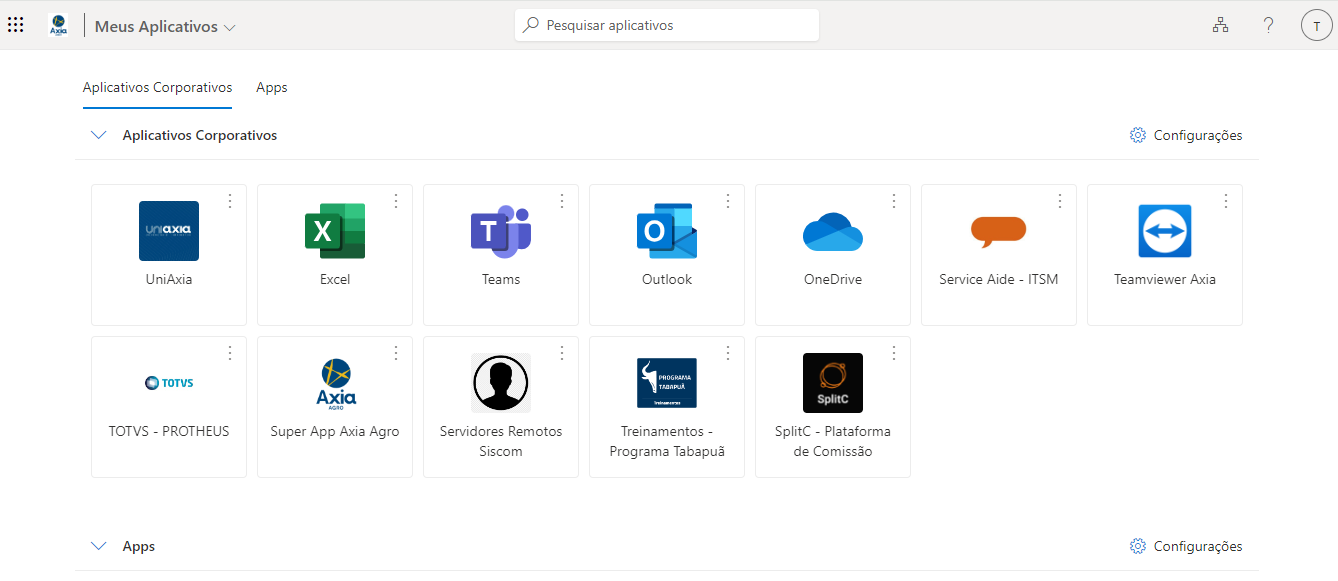Viewport: 1338px width, 581px height.
Task: Open the OneDrive cloud icon
Action: coord(833,232)
